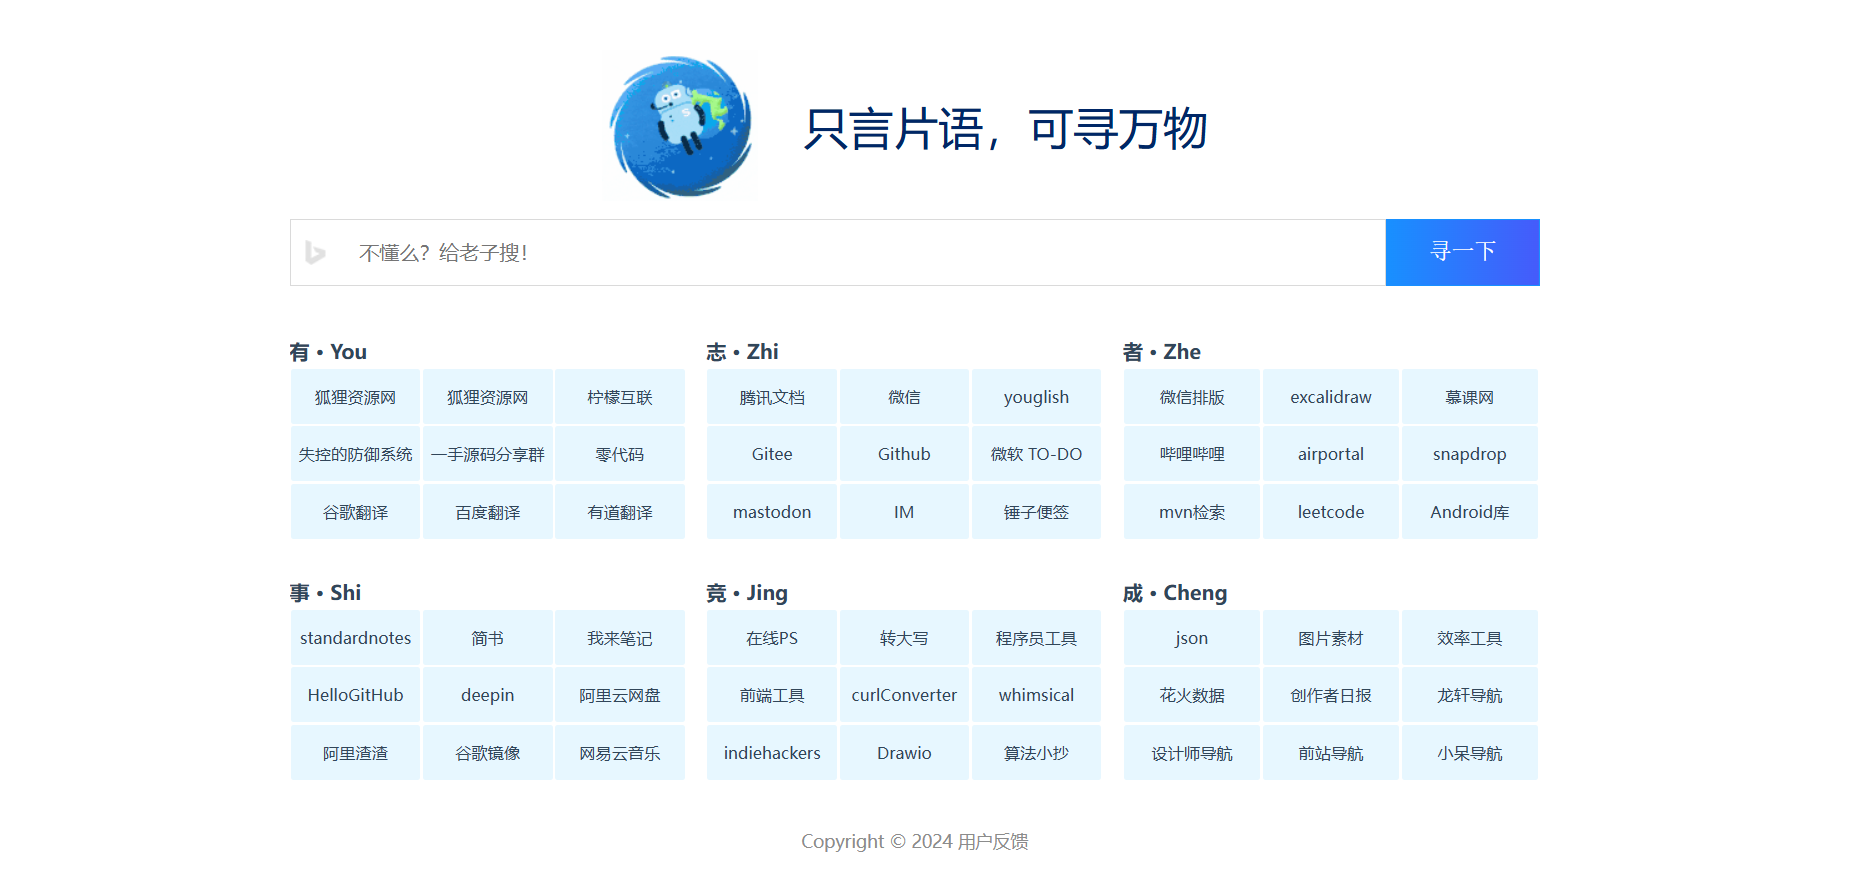Open the 程序员工具 link

[1036, 638]
